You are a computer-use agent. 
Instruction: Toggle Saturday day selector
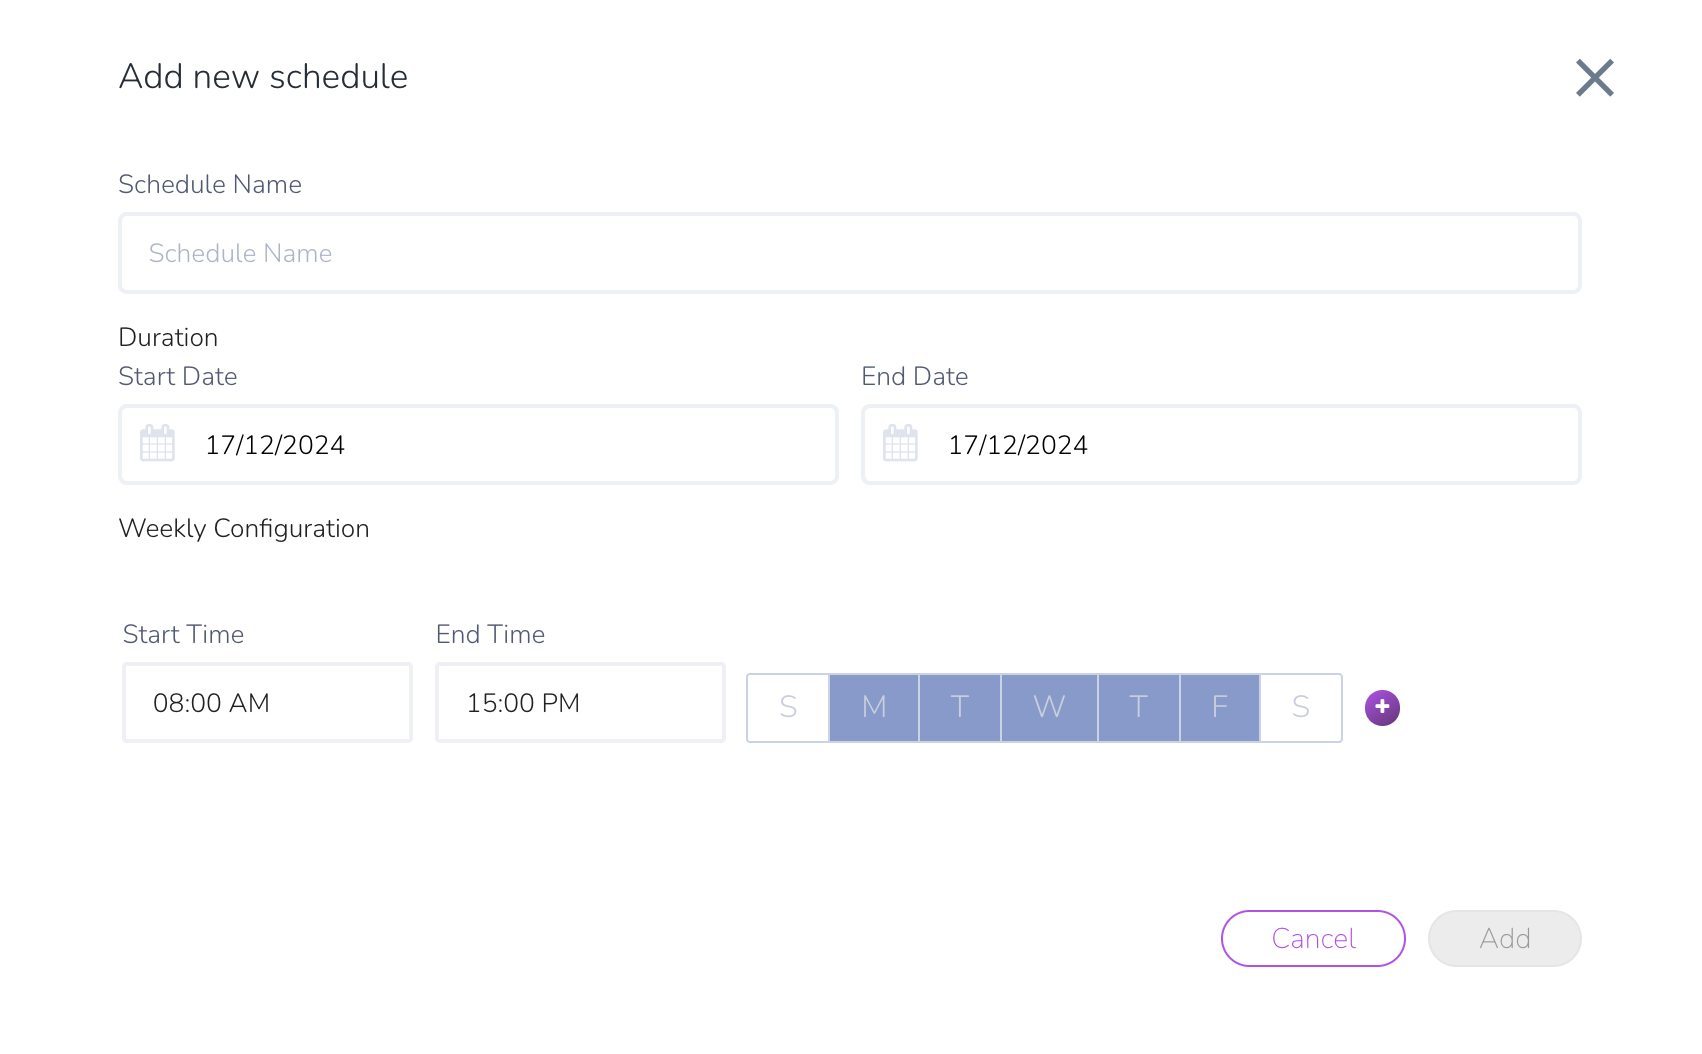[1301, 708]
